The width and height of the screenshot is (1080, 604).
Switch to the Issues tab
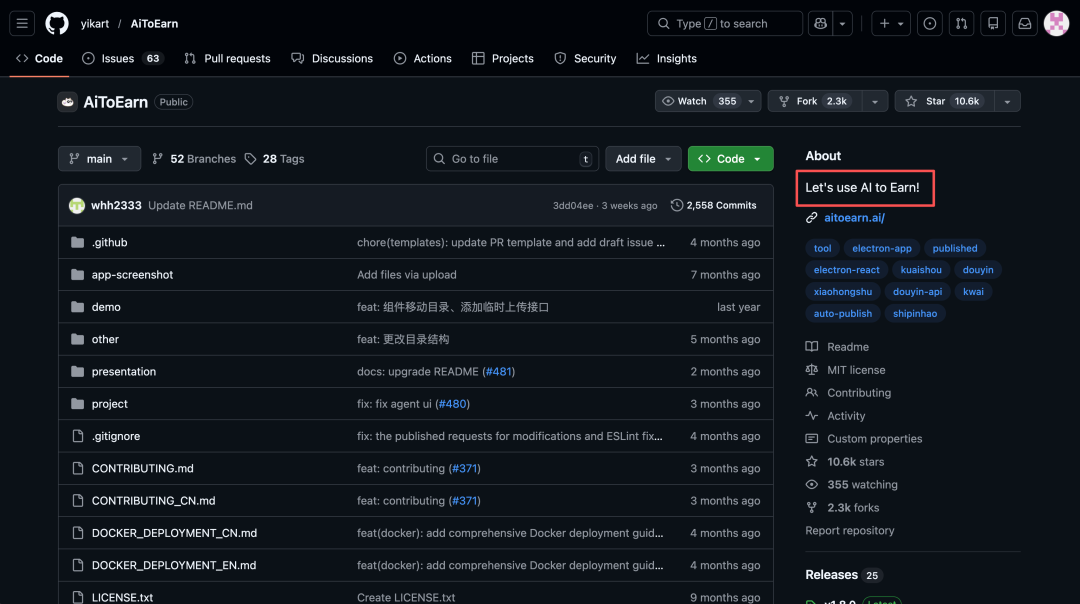click(117, 59)
